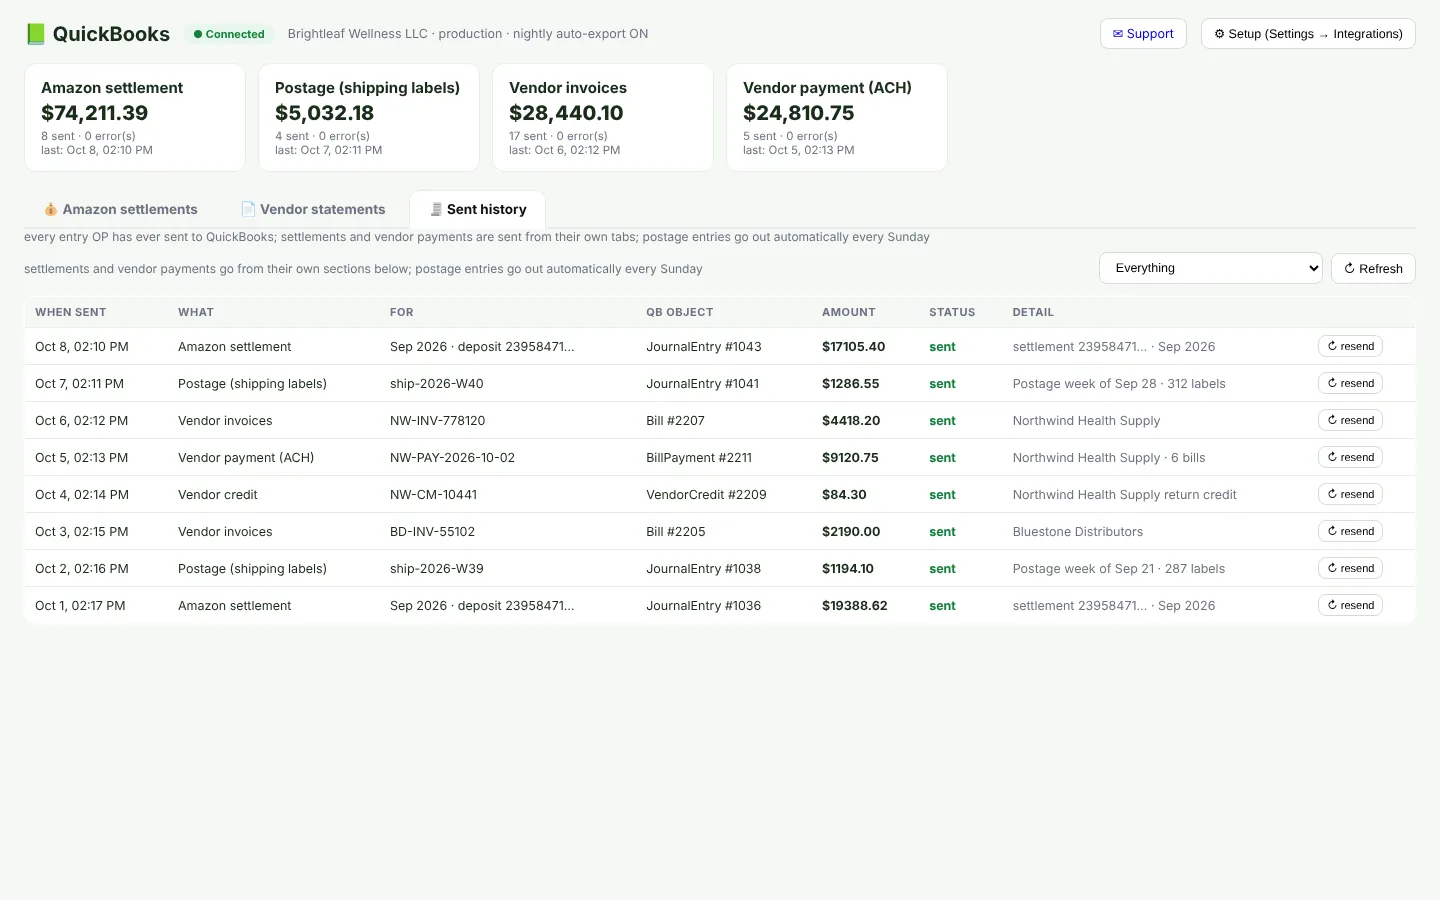Image resolution: width=1440 pixels, height=900 pixels.
Task: Click the Connected status badge
Action: [229, 34]
